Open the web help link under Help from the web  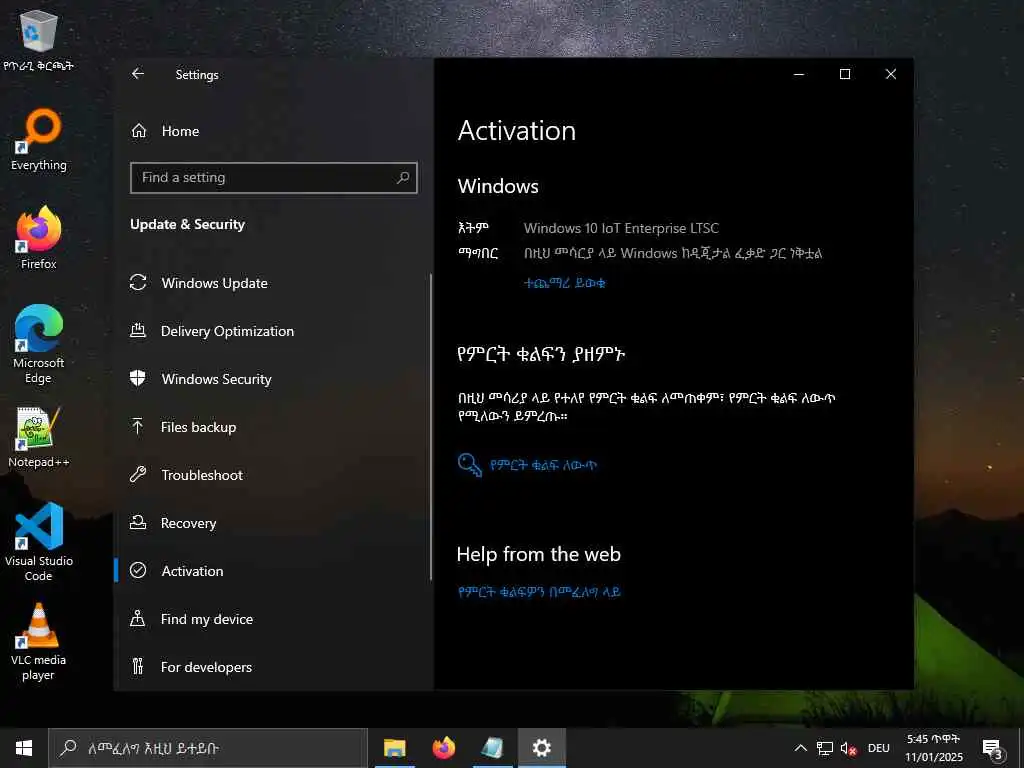[539, 592]
